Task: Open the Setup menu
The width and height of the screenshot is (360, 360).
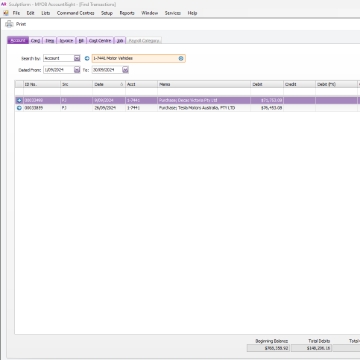Action: pyautogui.click(x=107, y=13)
